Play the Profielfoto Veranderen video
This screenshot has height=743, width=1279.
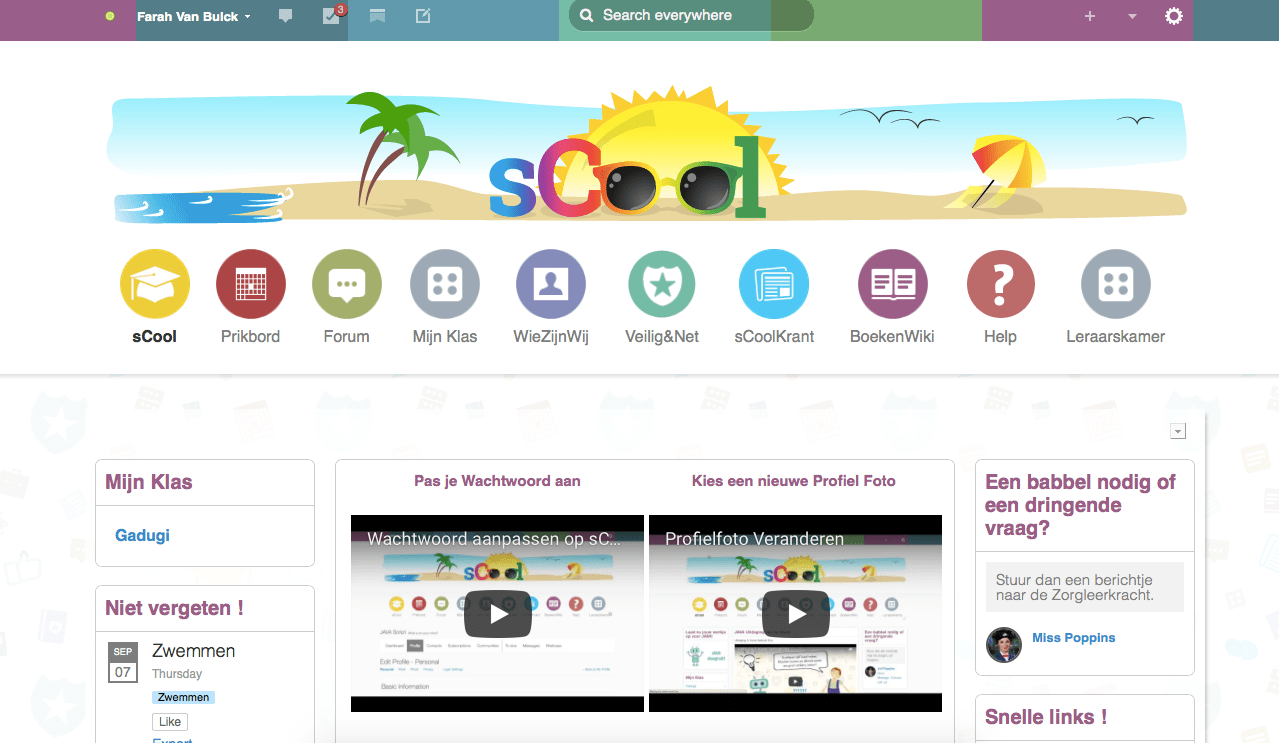[x=795, y=614]
